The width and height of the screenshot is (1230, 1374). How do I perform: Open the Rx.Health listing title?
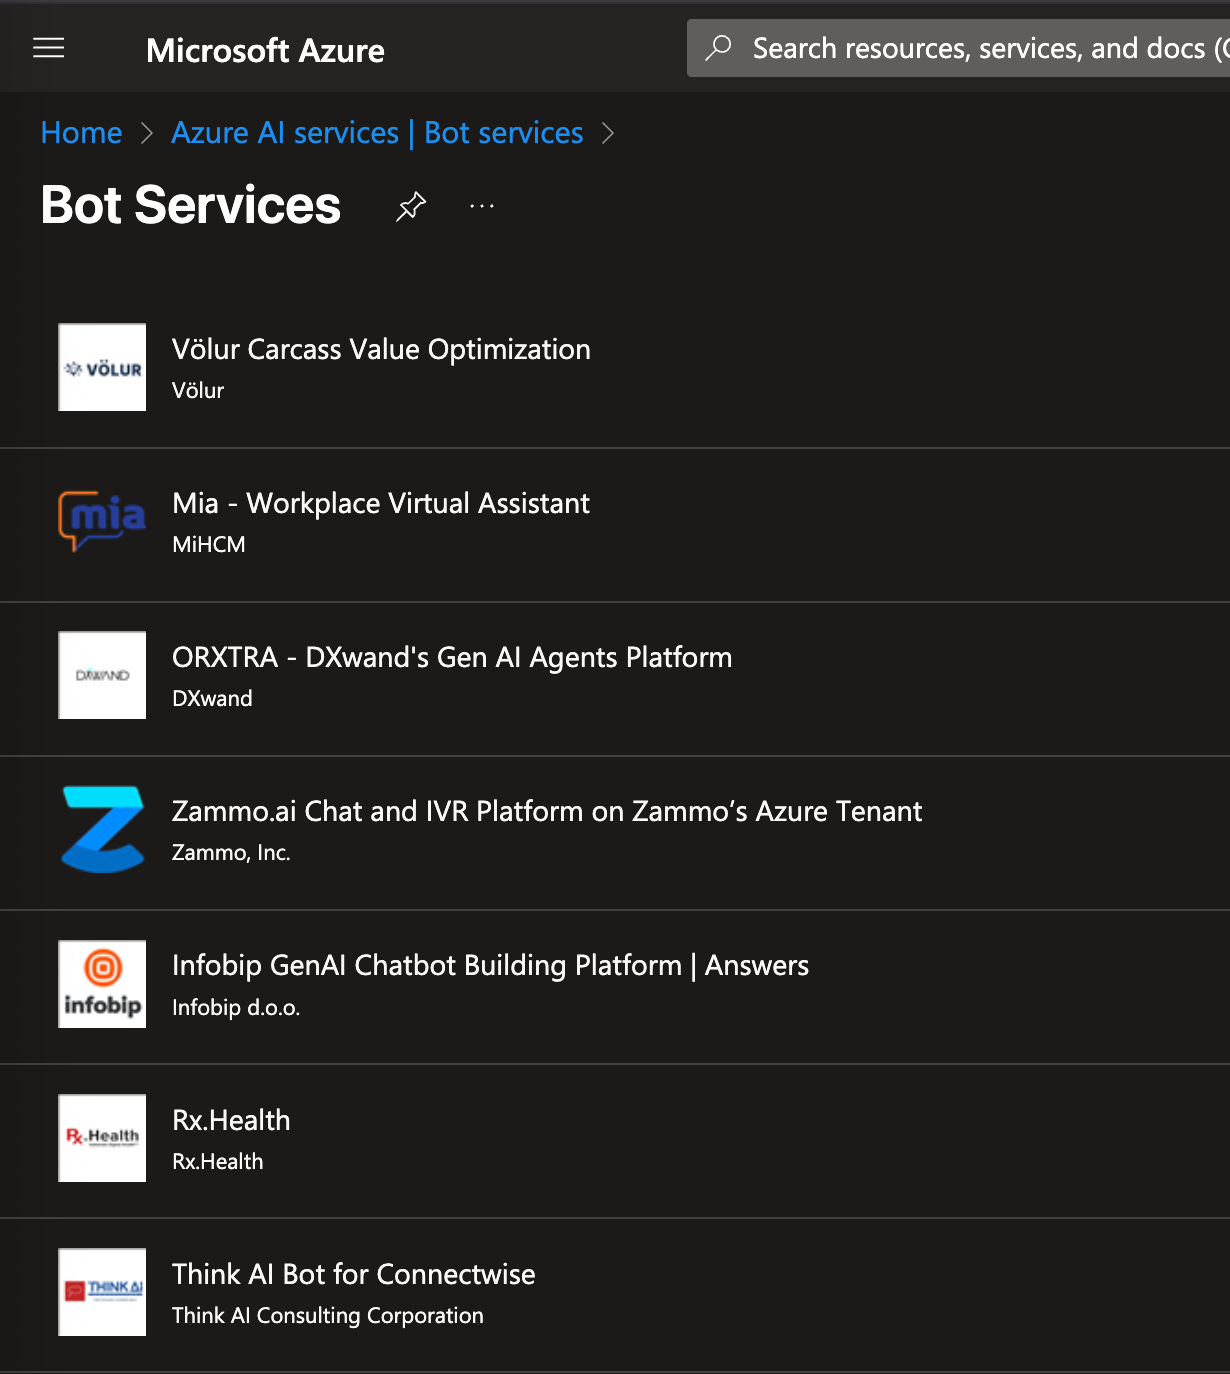[231, 1120]
